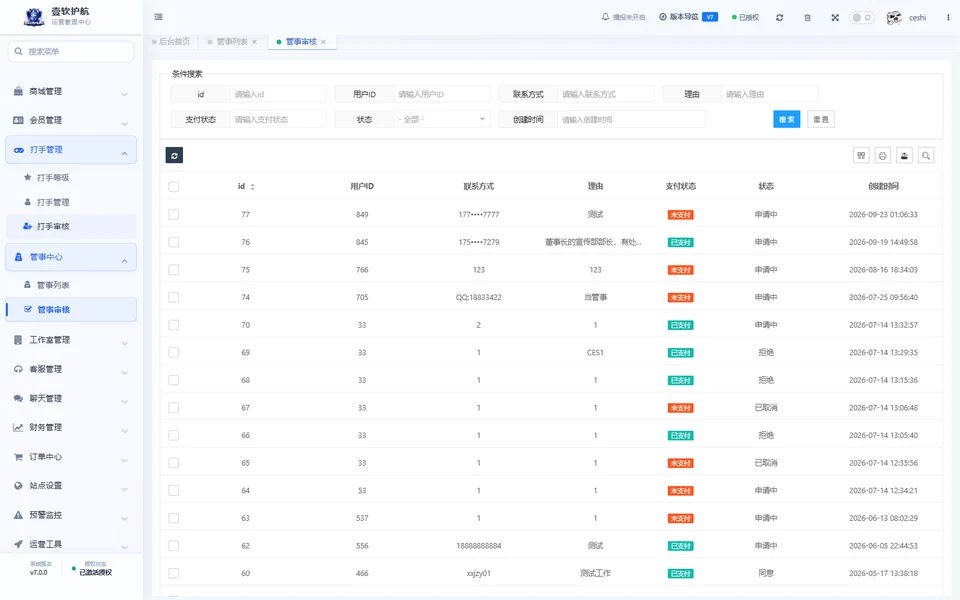Screen dimensions: 960x600
Task: Collapse the sidebar with the hamburger icon
Action: click(159, 17)
